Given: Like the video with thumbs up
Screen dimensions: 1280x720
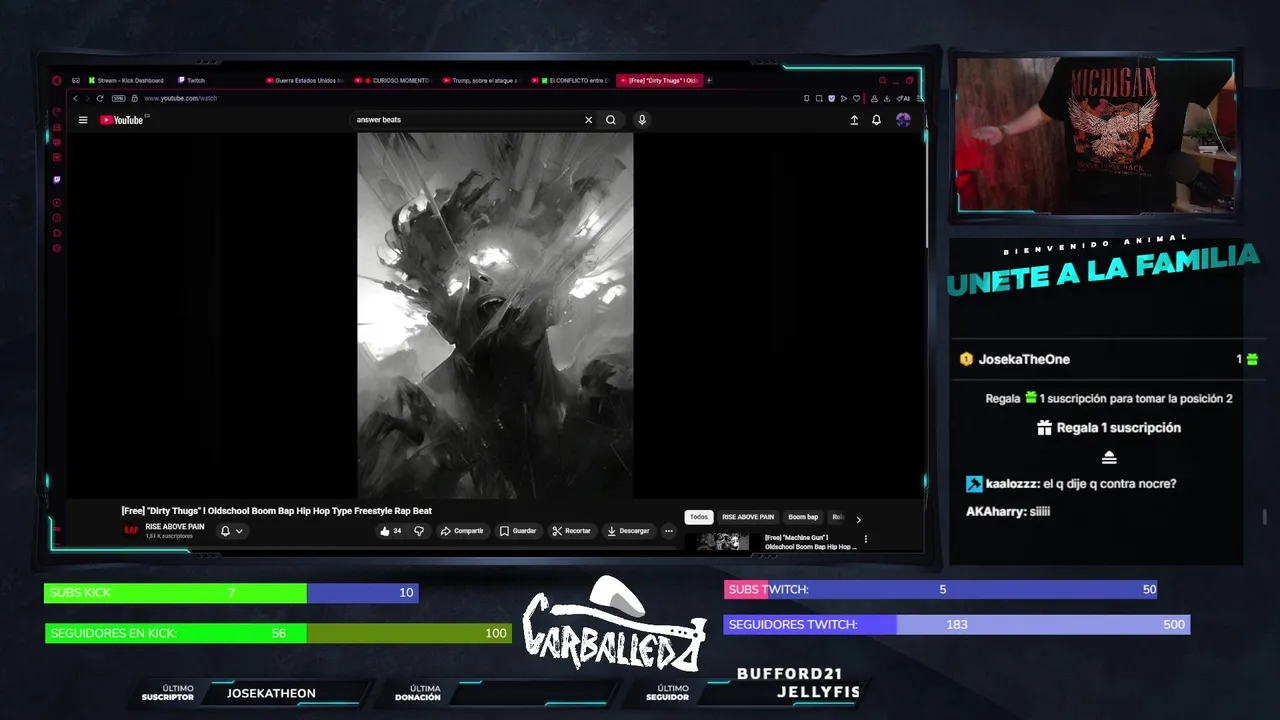Looking at the screenshot, I should click(391, 531).
